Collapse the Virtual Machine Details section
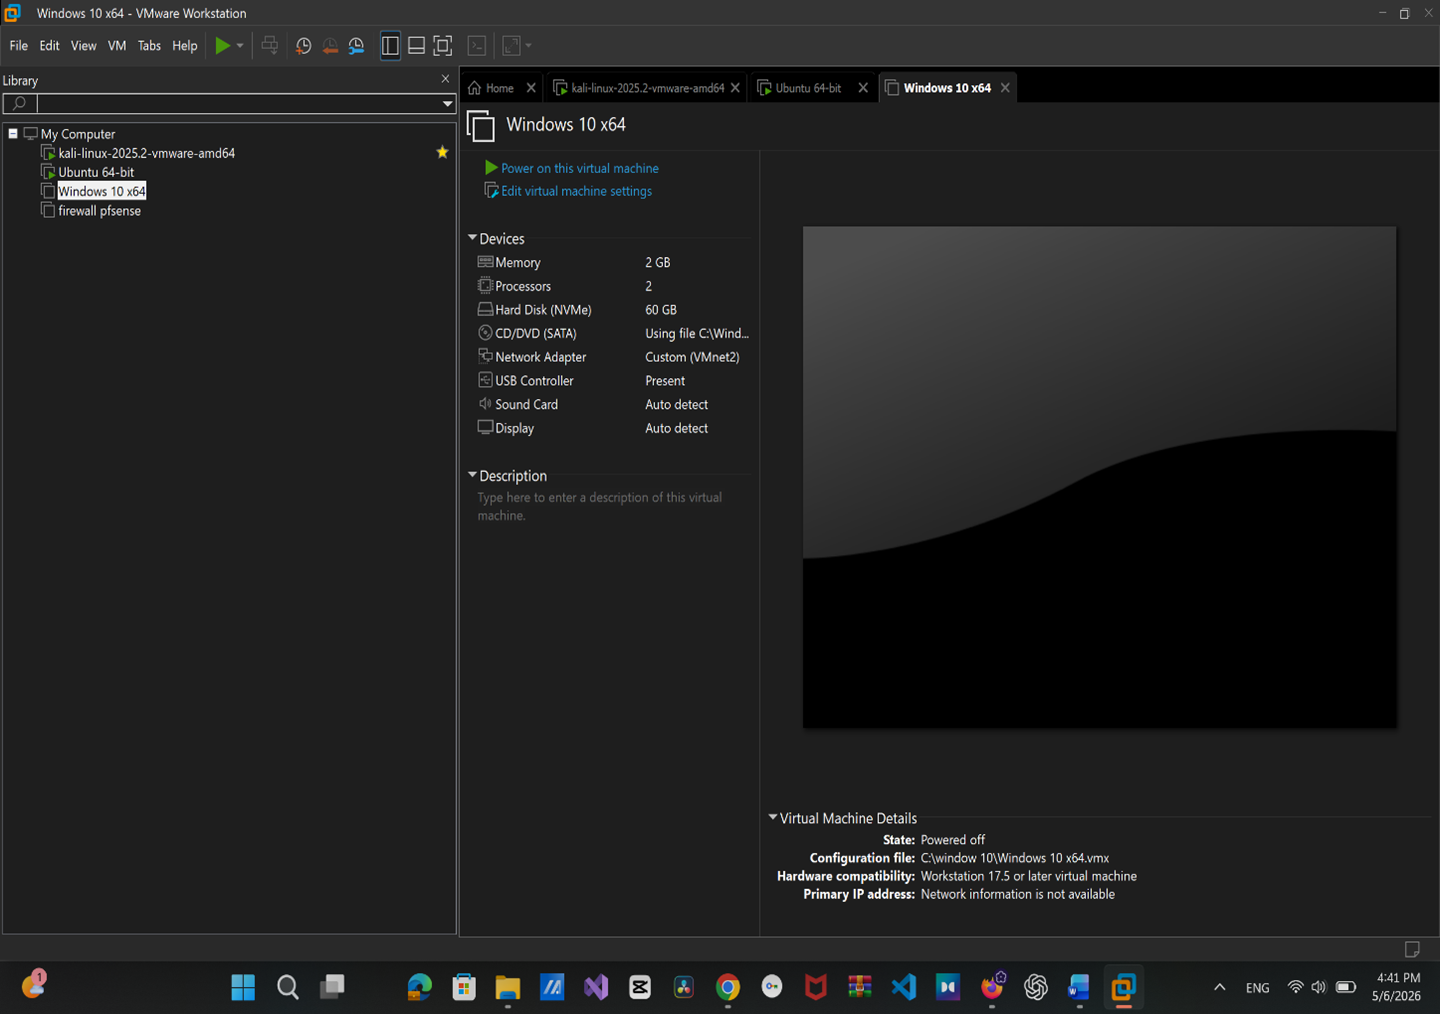 point(772,817)
